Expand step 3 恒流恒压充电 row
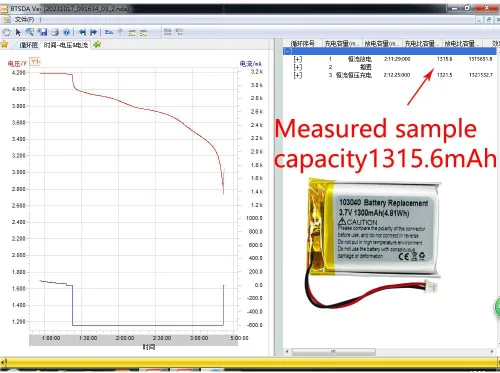Screen dimensions: 500x373 coord(298,75)
